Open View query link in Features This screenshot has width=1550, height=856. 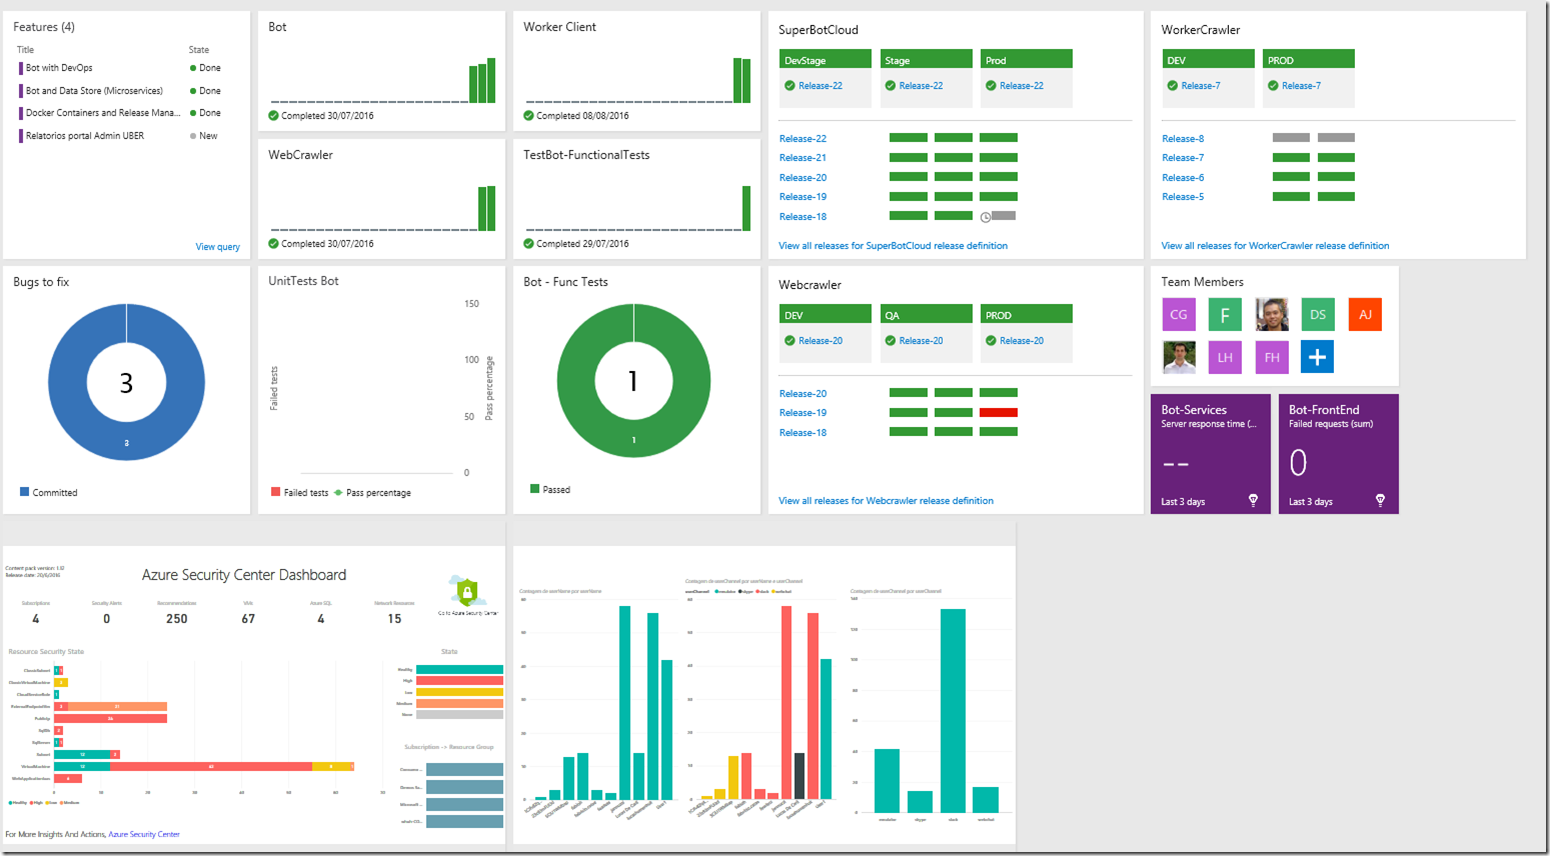point(217,247)
